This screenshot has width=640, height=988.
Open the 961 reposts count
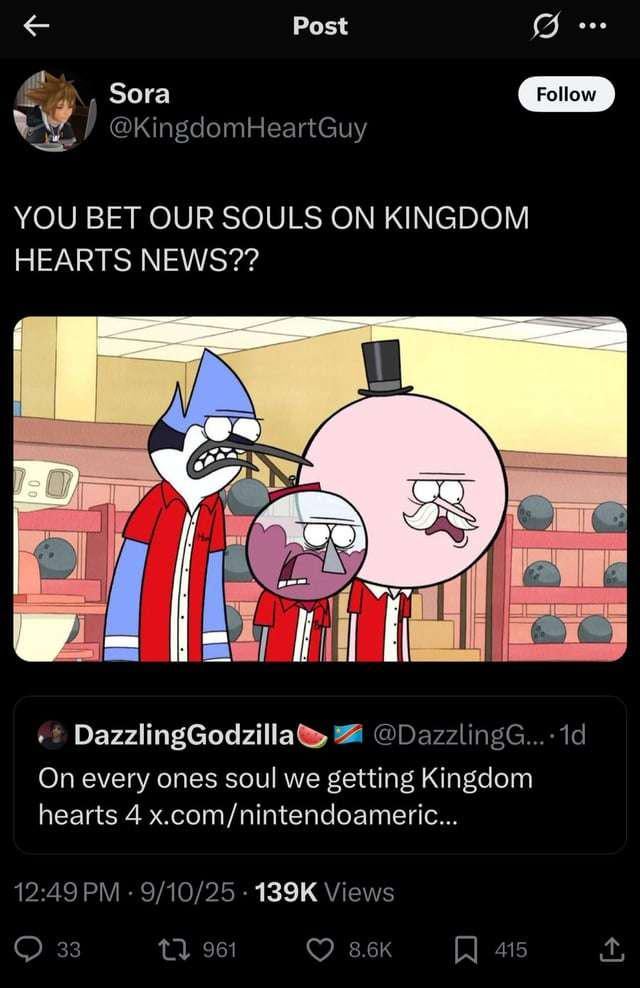(219, 950)
